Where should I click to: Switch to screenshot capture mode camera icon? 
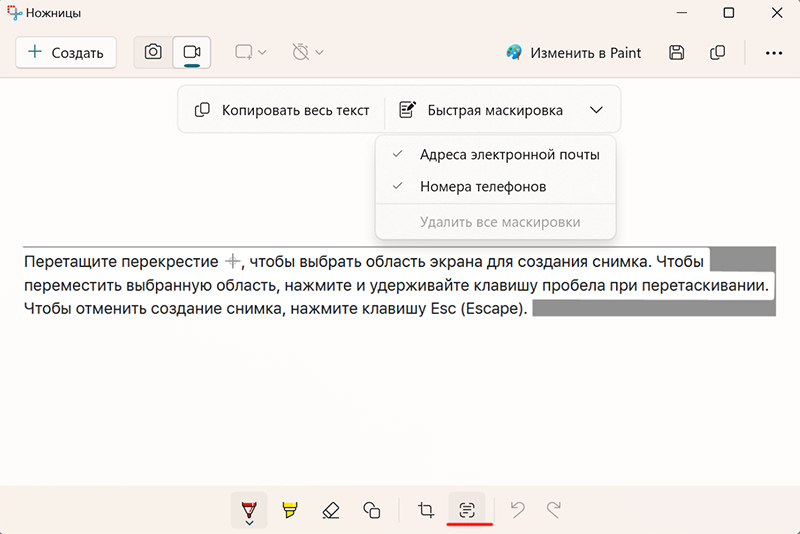coord(153,52)
